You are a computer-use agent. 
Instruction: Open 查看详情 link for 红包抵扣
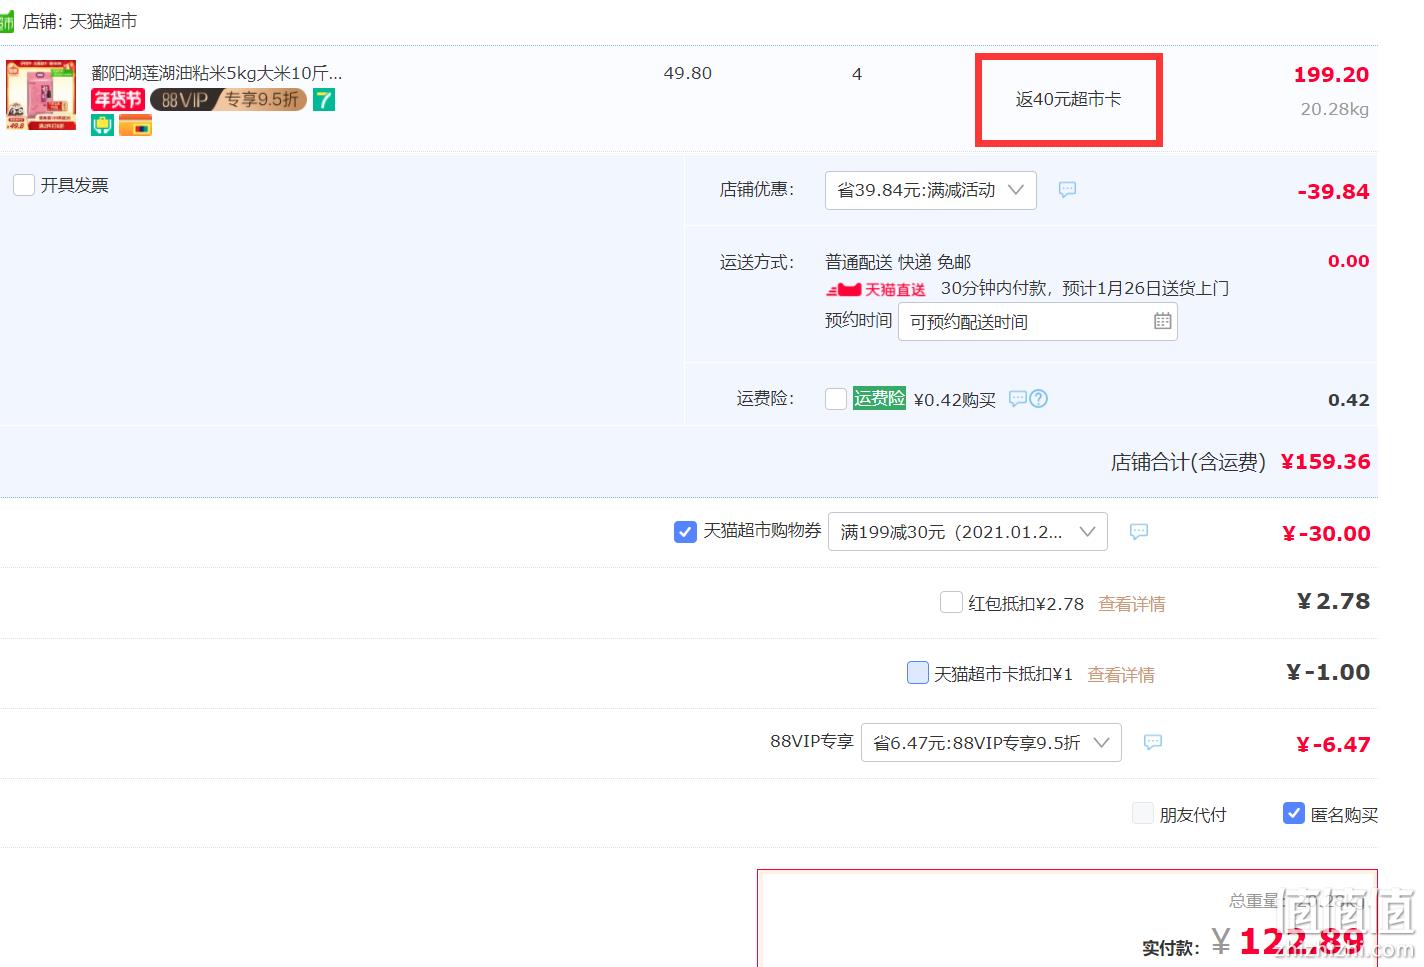tap(1131, 604)
